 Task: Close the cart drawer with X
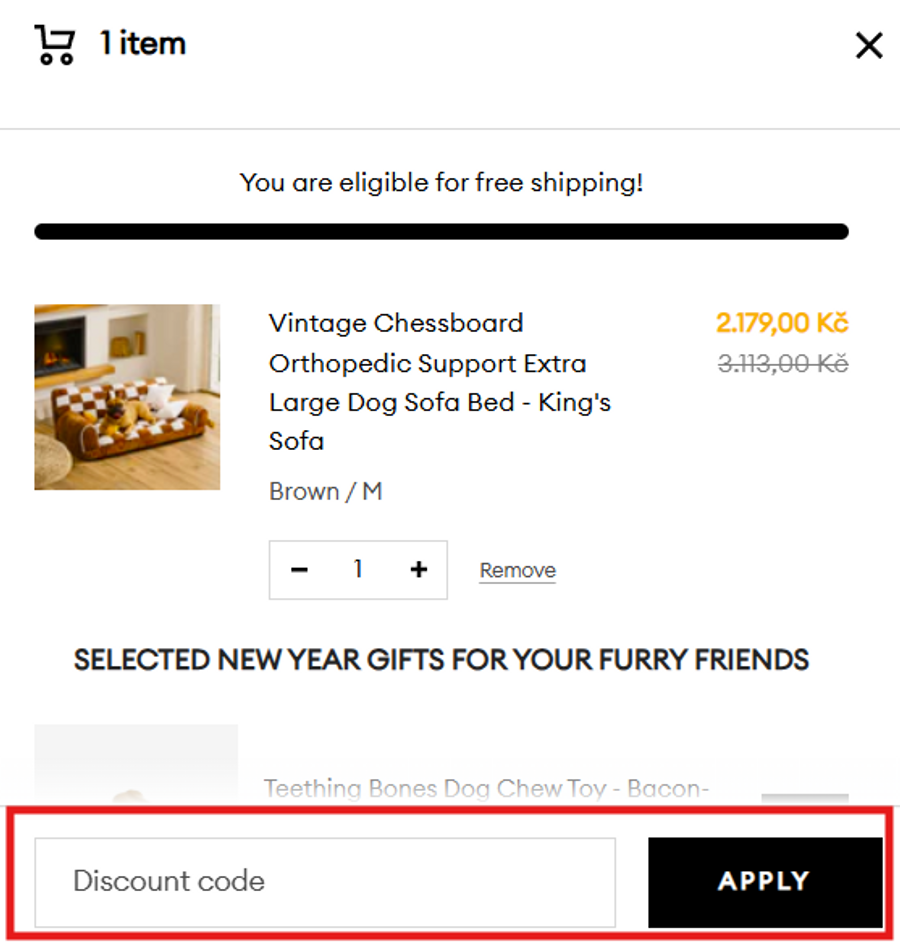coord(869,45)
